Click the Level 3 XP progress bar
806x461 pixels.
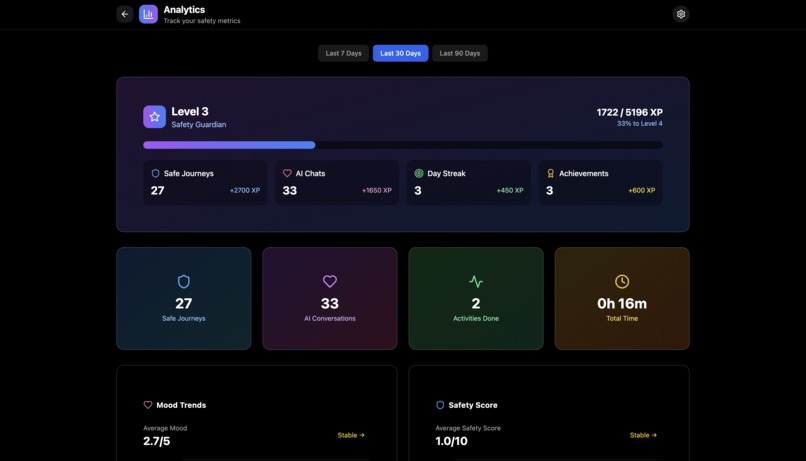pos(403,145)
